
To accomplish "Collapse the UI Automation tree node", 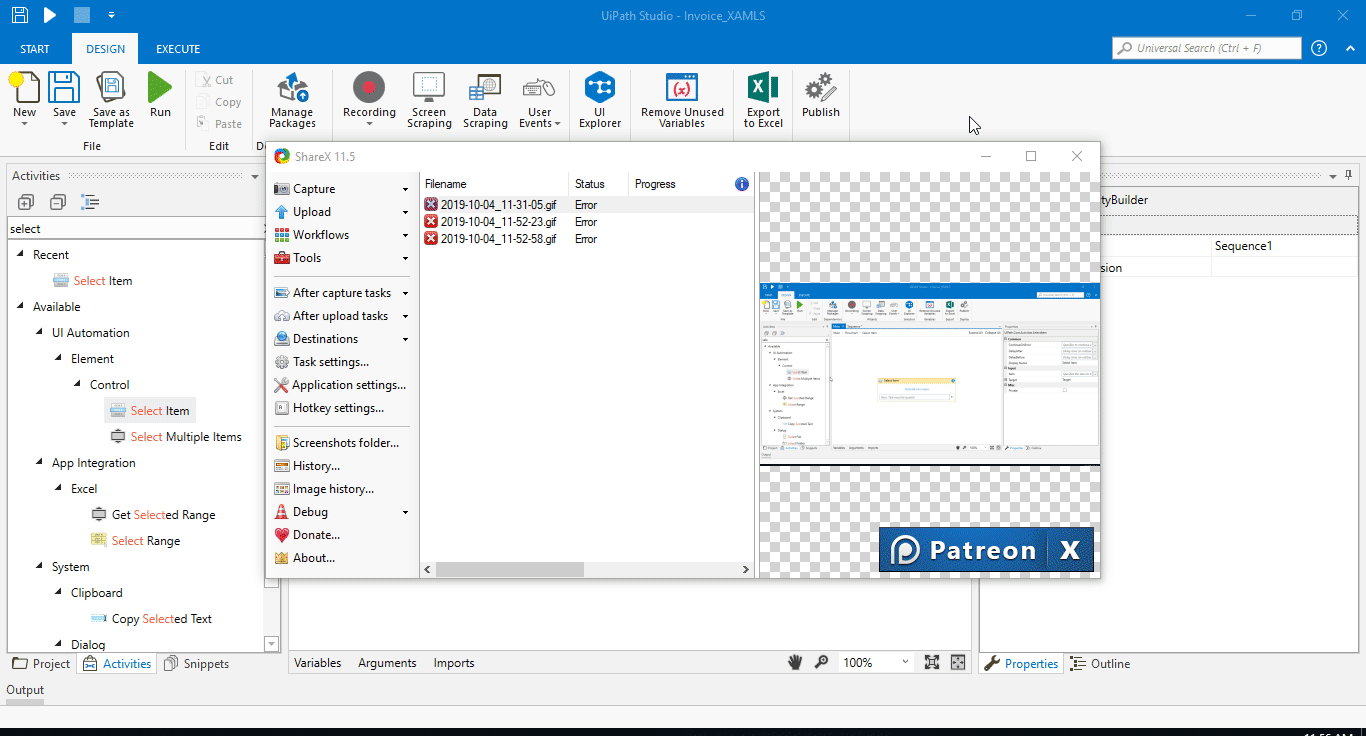I will (x=40, y=332).
